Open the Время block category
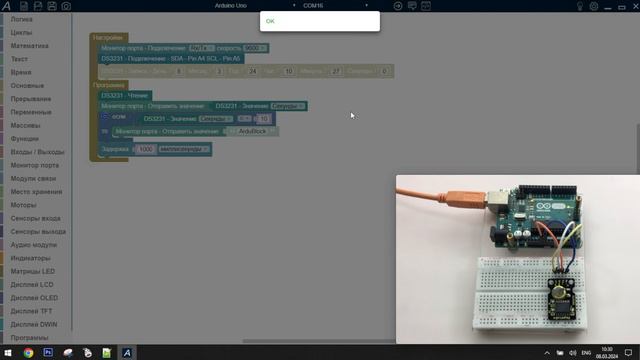The width and height of the screenshot is (640, 360). pyautogui.click(x=21, y=72)
